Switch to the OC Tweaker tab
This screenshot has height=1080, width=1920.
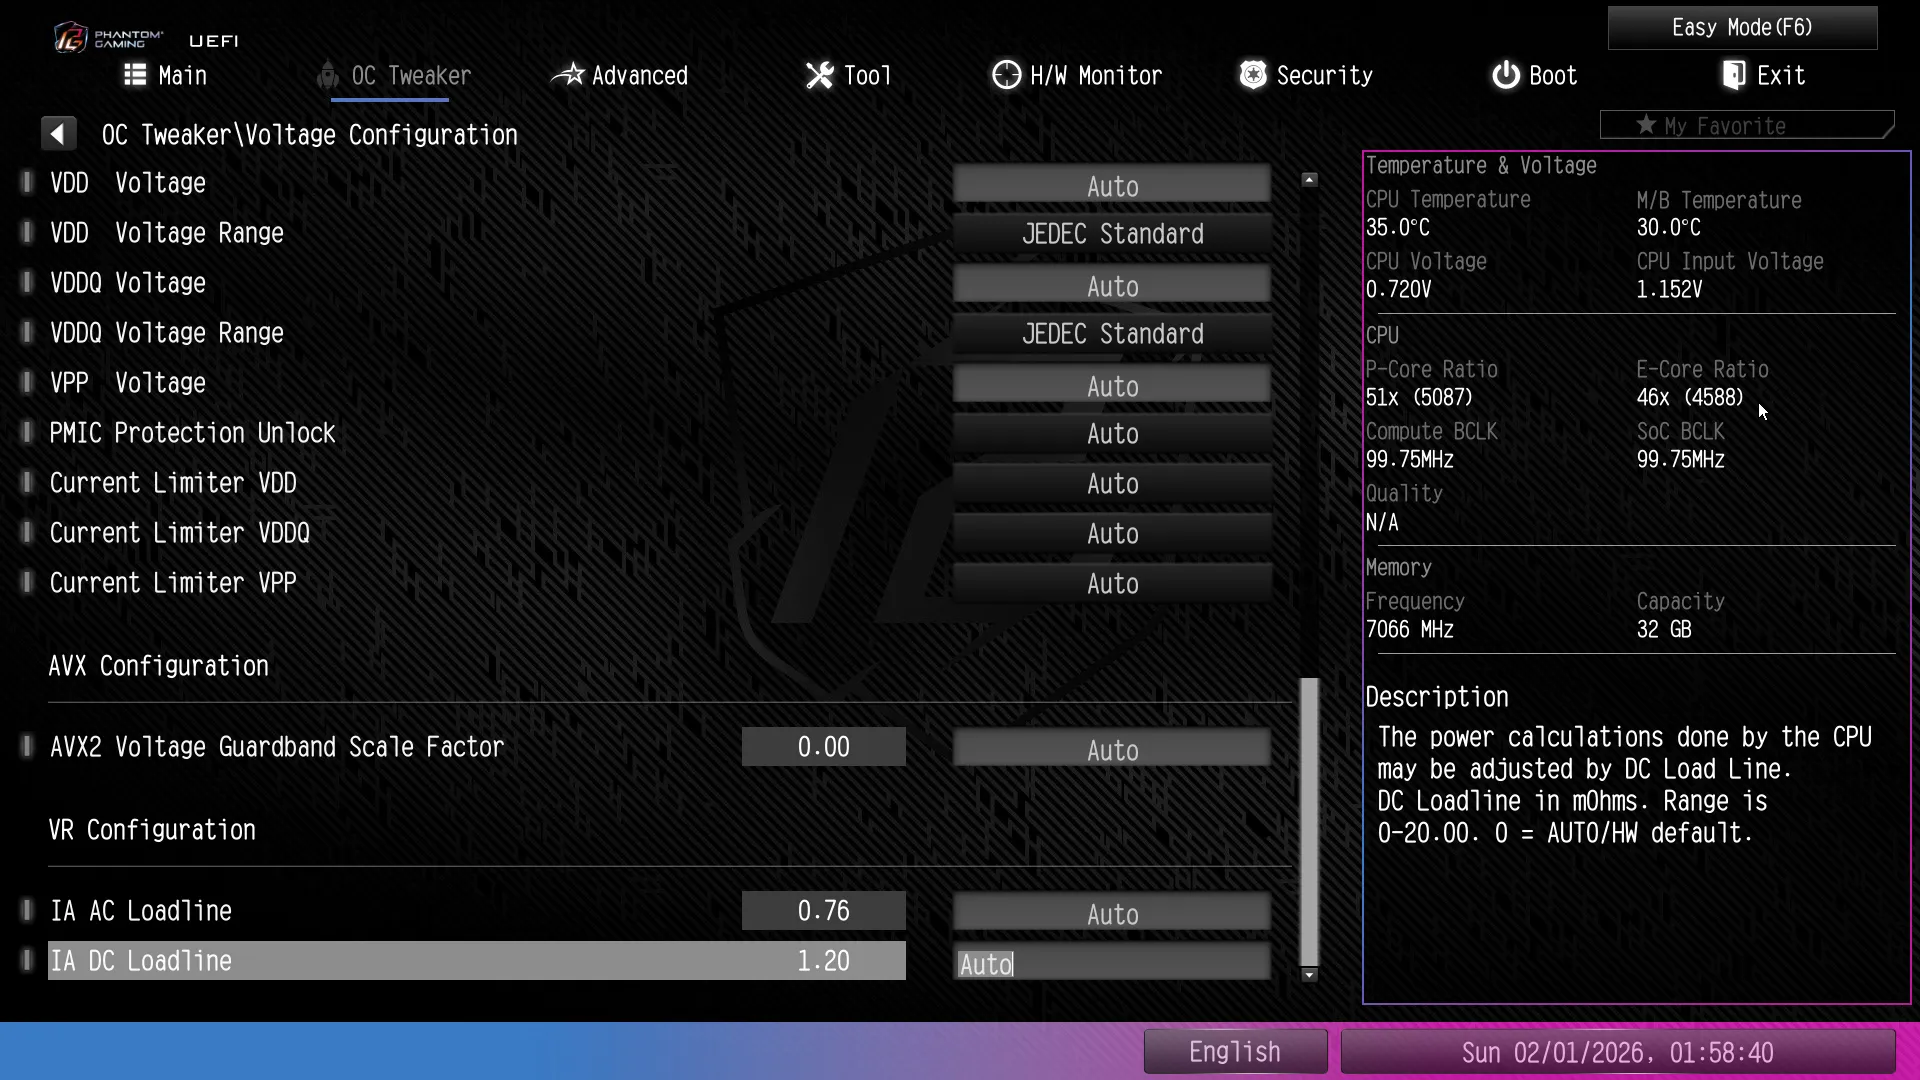[x=410, y=76]
